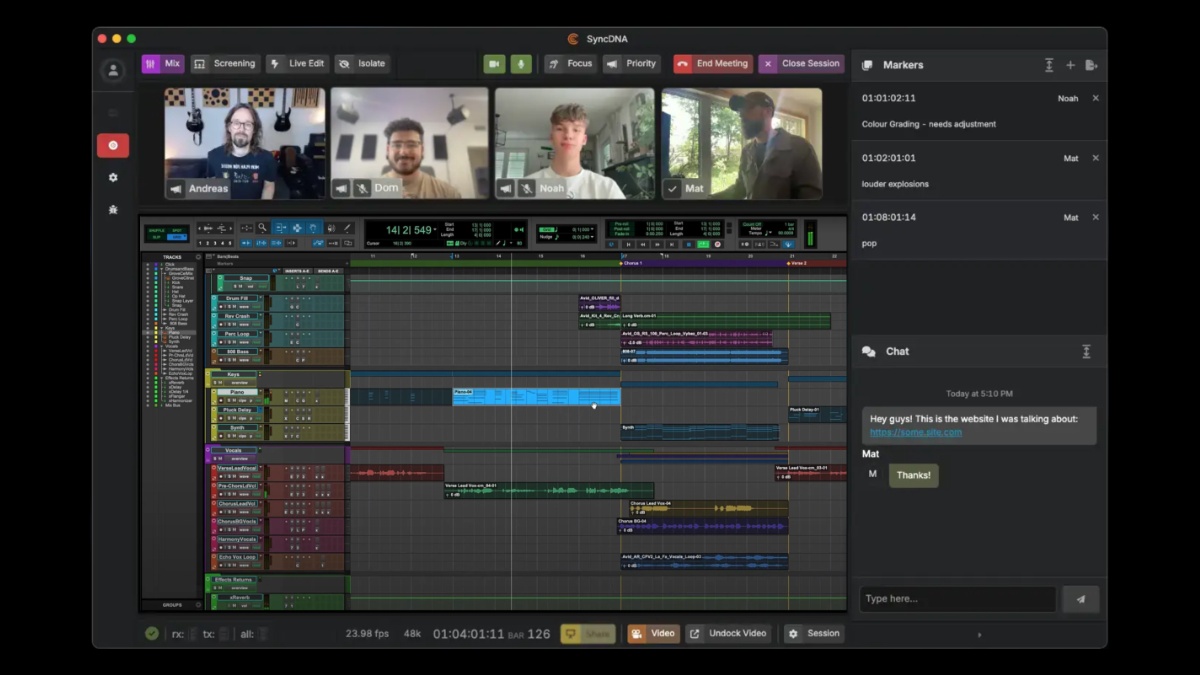Select Andreas's video feed

tap(245, 143)
